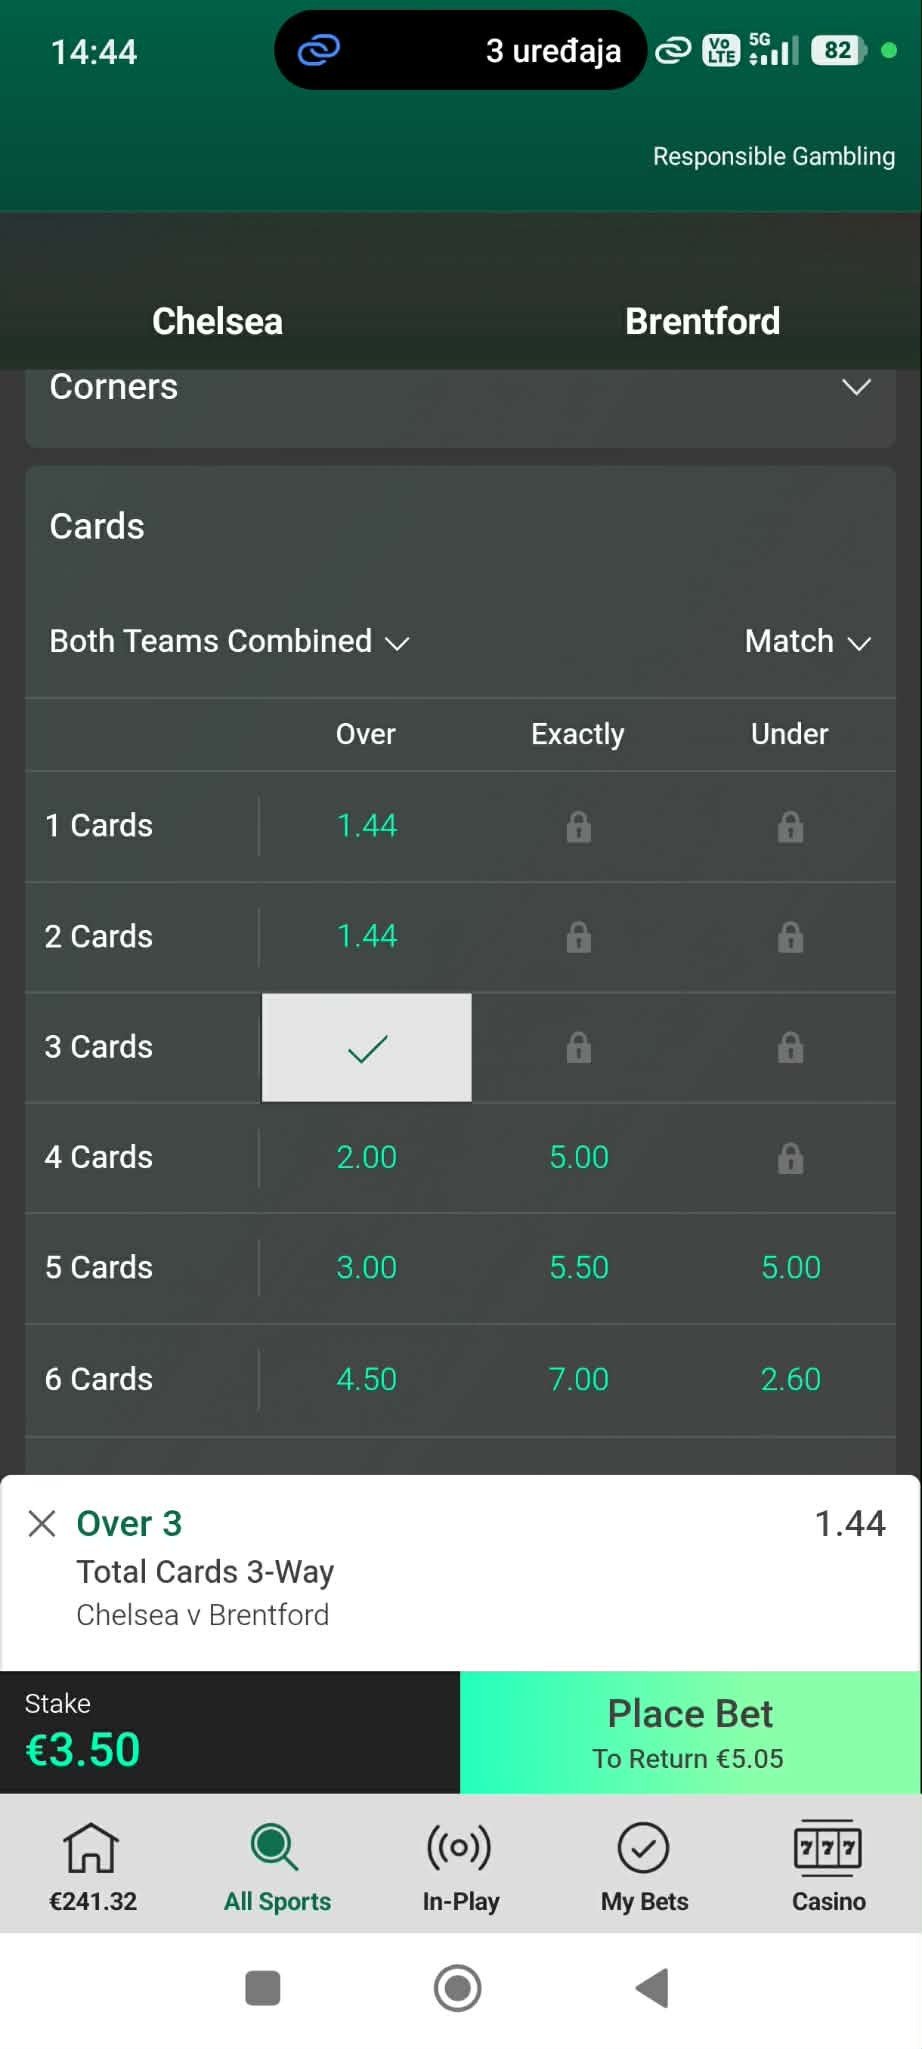Viewport: 922px width, 2049px height.
Task: Select Under 6 Cards odds 2.60
Action: click(790, 1379)
